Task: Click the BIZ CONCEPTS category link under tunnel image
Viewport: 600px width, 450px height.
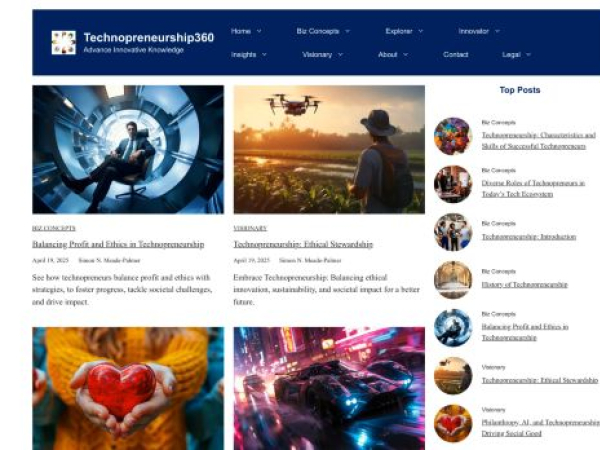Action: point(54,228)
